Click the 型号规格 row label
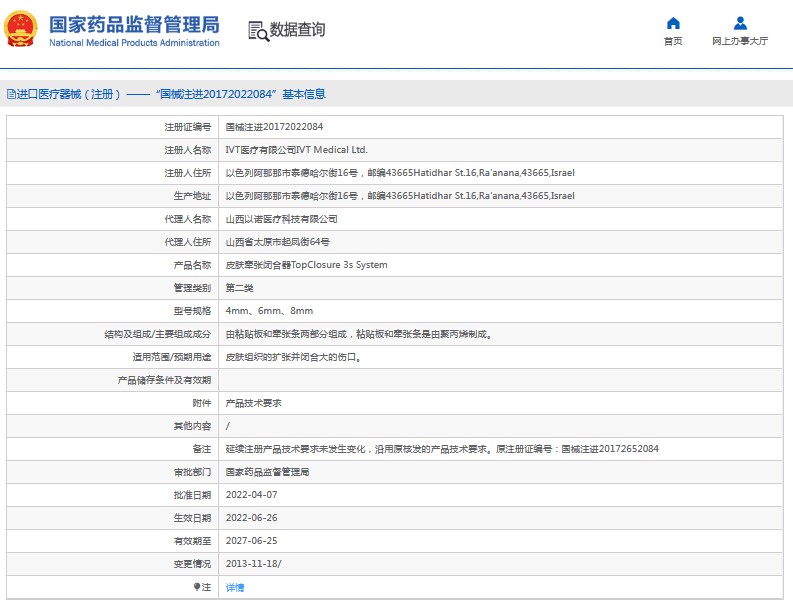793x606 pixels. (192, 311)
